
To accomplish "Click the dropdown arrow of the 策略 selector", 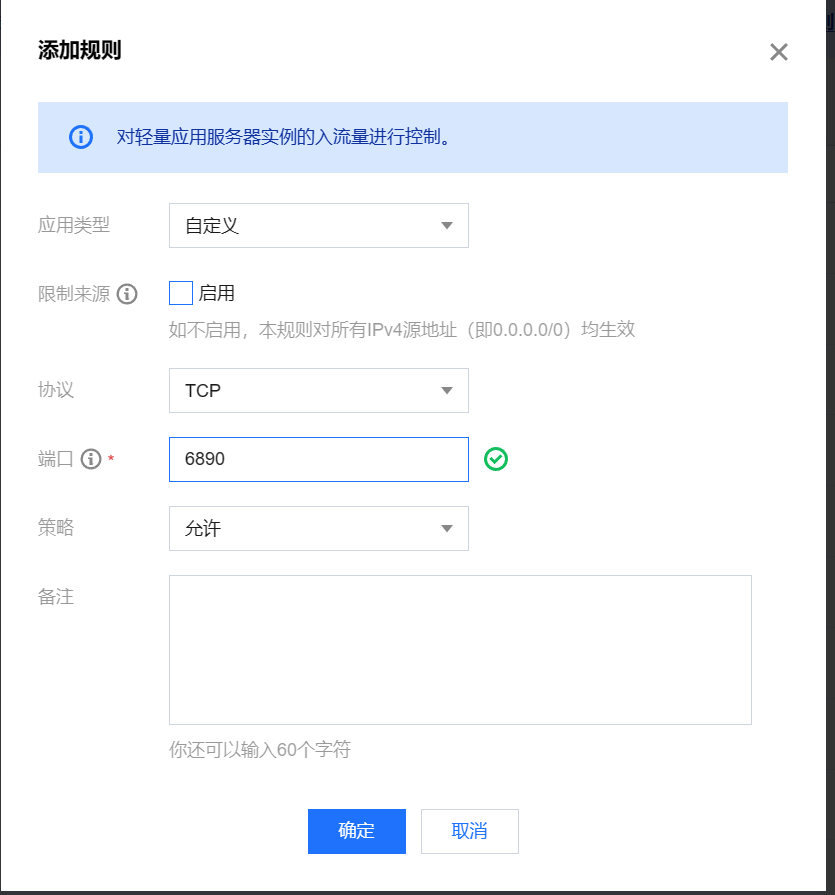I will tap(446, 528).
